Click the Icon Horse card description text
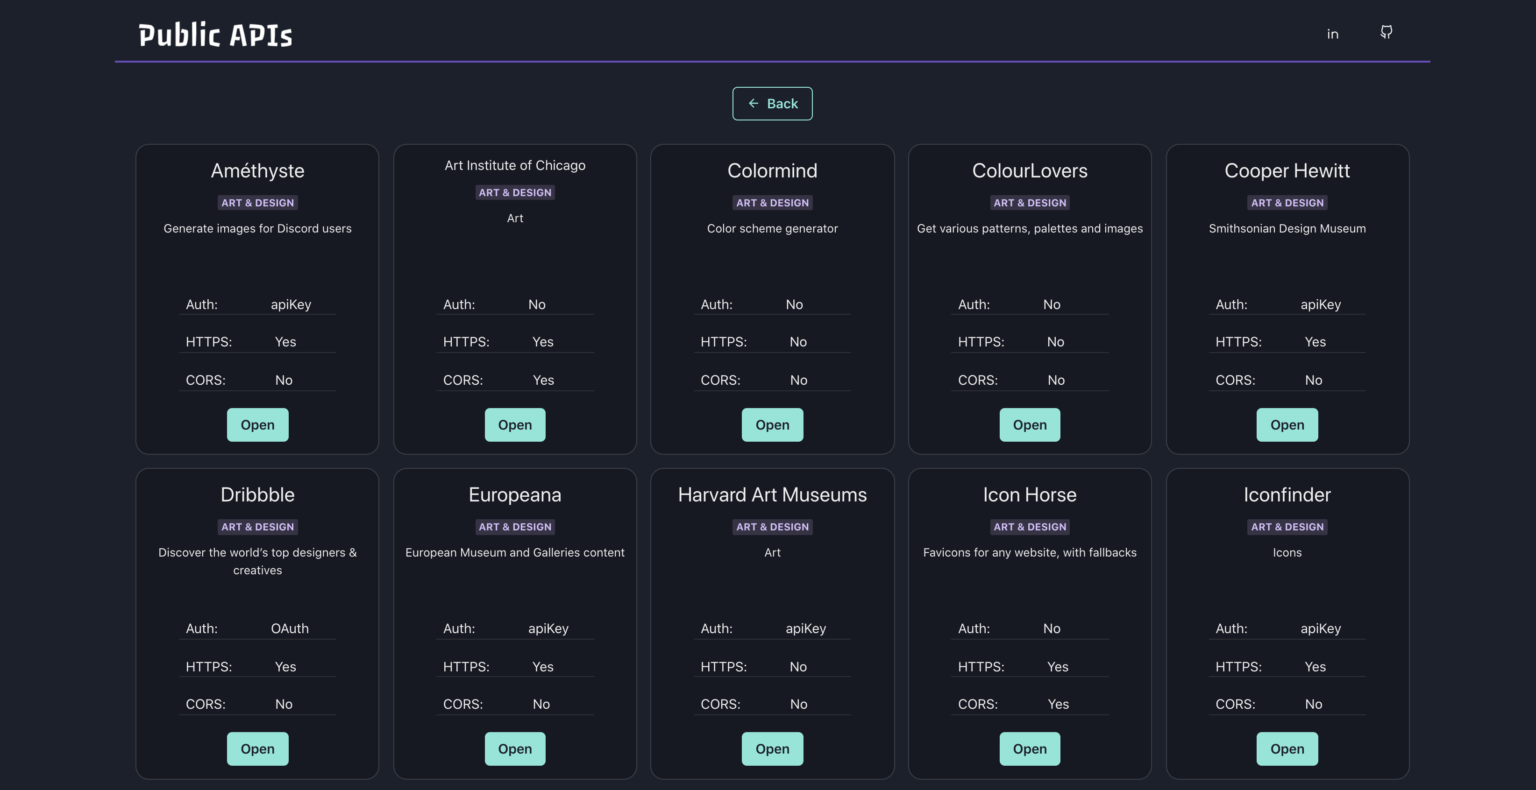This screenshot has height=790, width=1536. [x=1029, y=552]
